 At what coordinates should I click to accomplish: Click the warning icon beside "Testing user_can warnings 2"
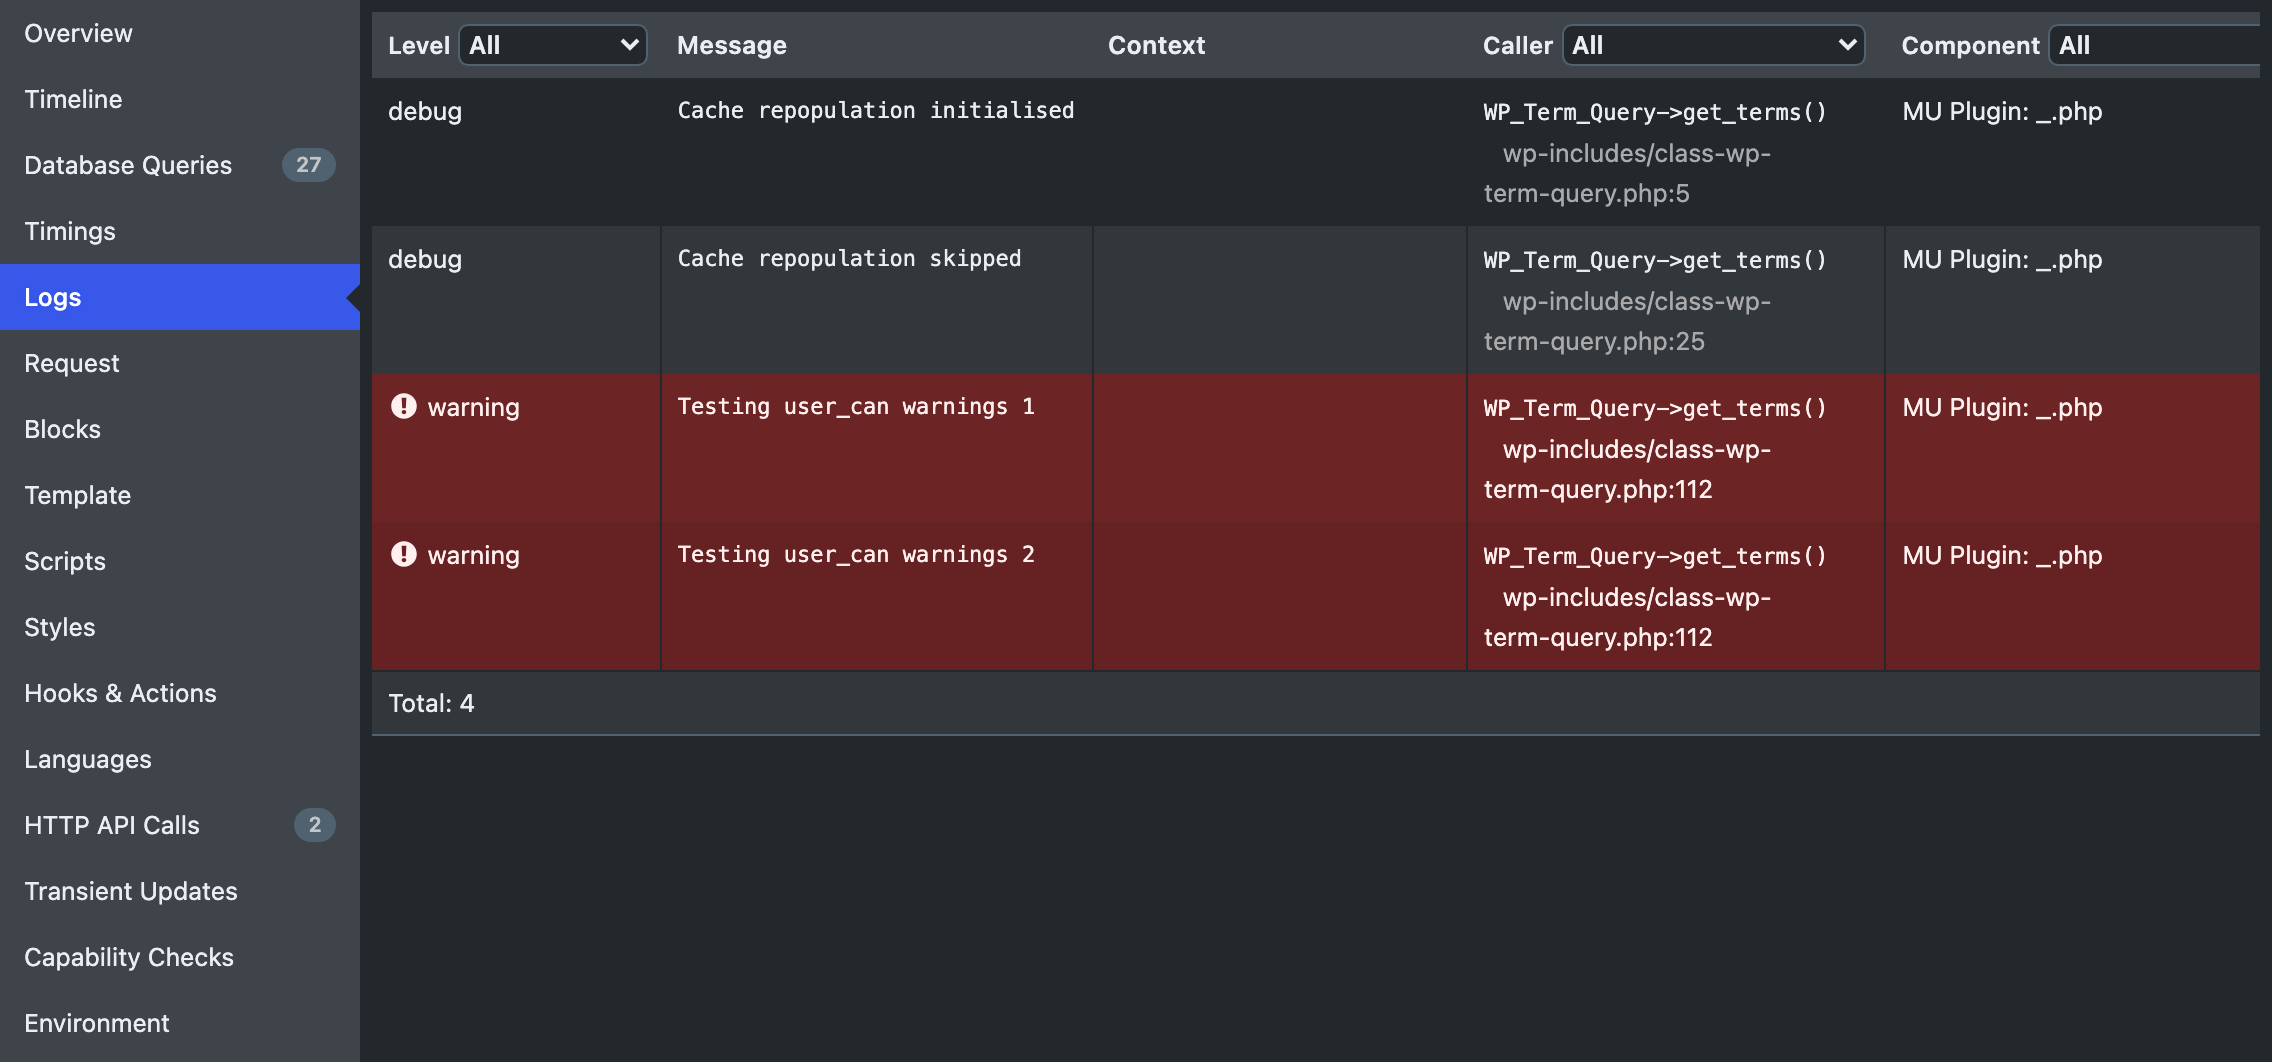pos(404,554)
